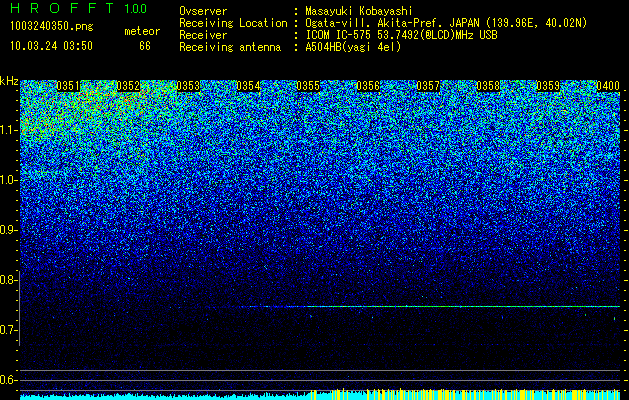Click the observer name Masayuki Kobayashi
629x400 pixels.
click(359, 11)
